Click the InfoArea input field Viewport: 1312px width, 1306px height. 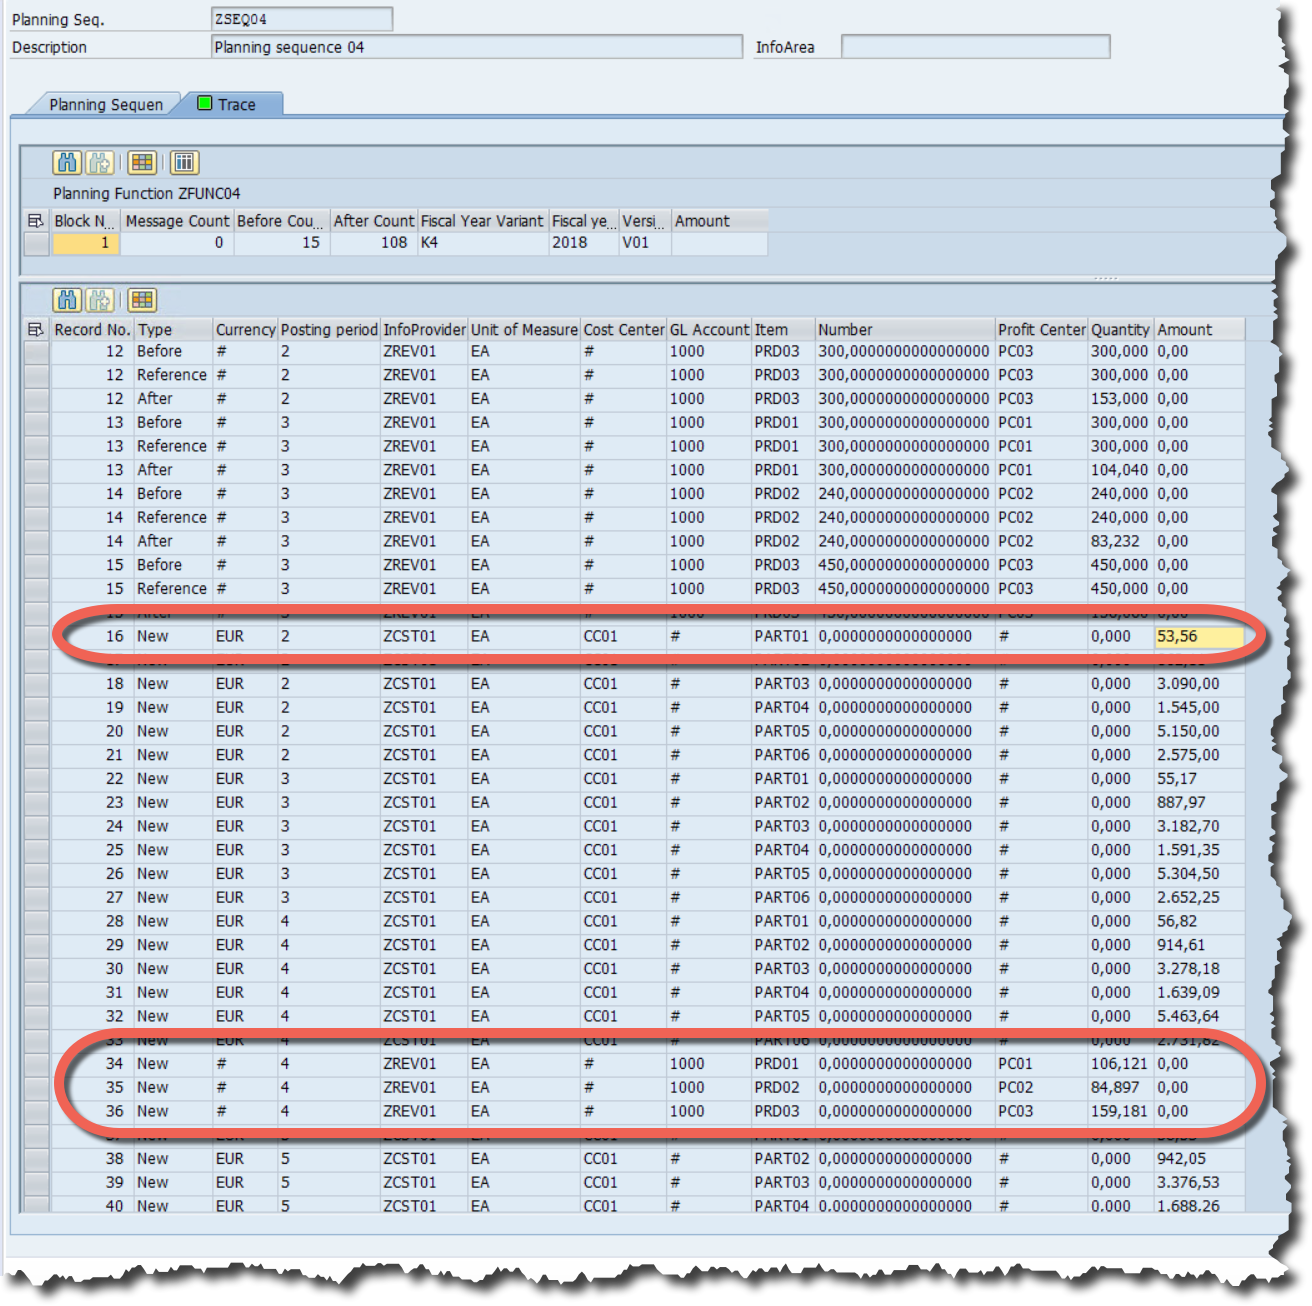pos(975,46)
